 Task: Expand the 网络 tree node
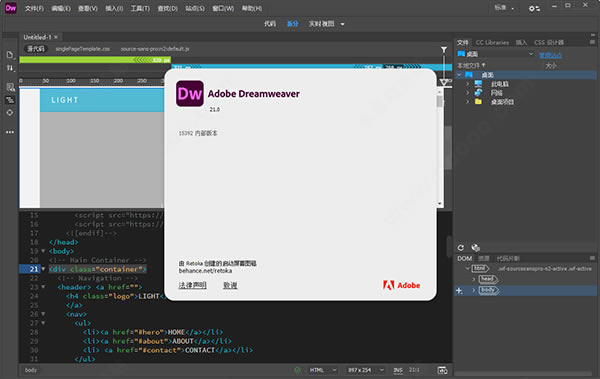[x=467, y=93]
